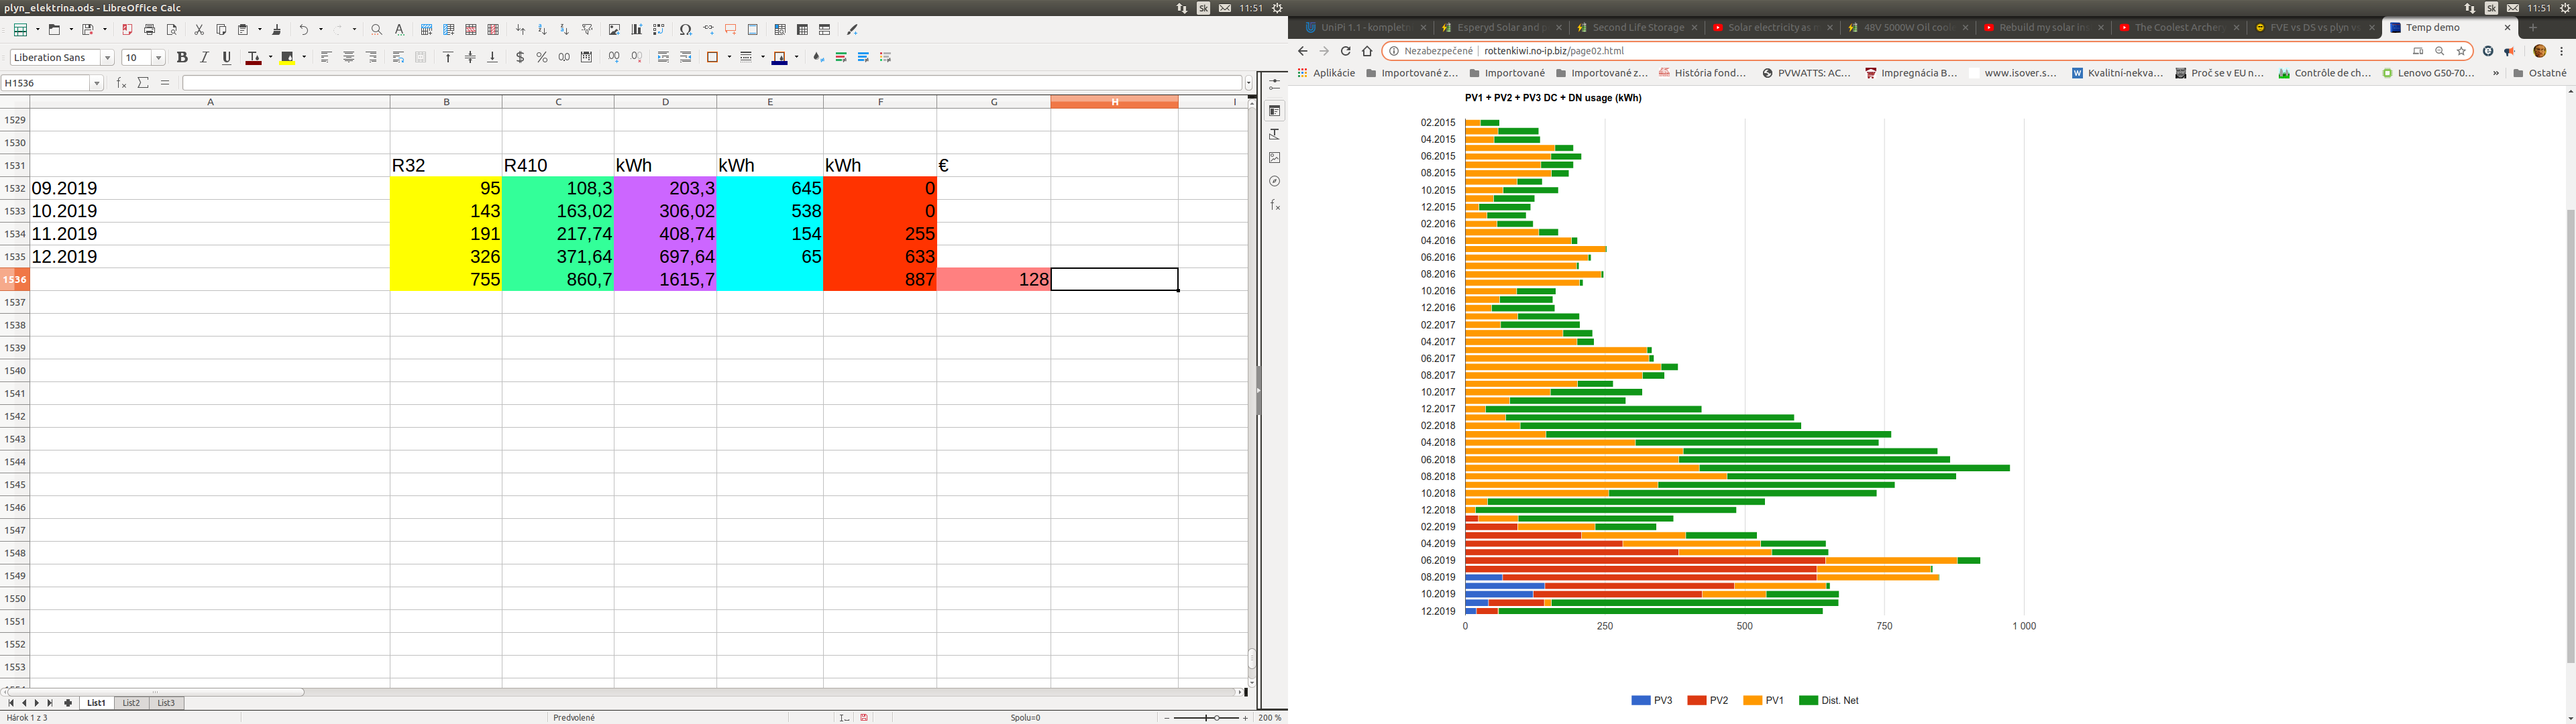Click the Sort Ascending icon

pyautogui.click(x=542, y=30)
